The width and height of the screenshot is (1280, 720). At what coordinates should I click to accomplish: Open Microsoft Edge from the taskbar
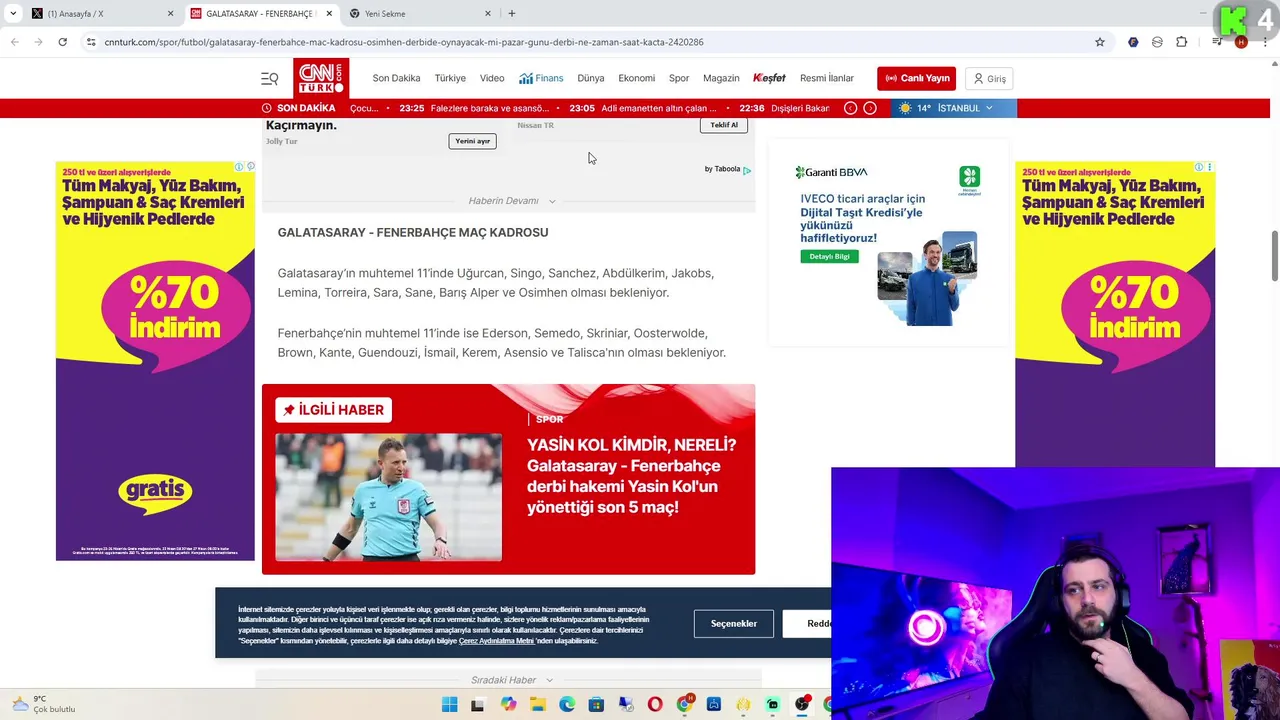tap(567, 704)
